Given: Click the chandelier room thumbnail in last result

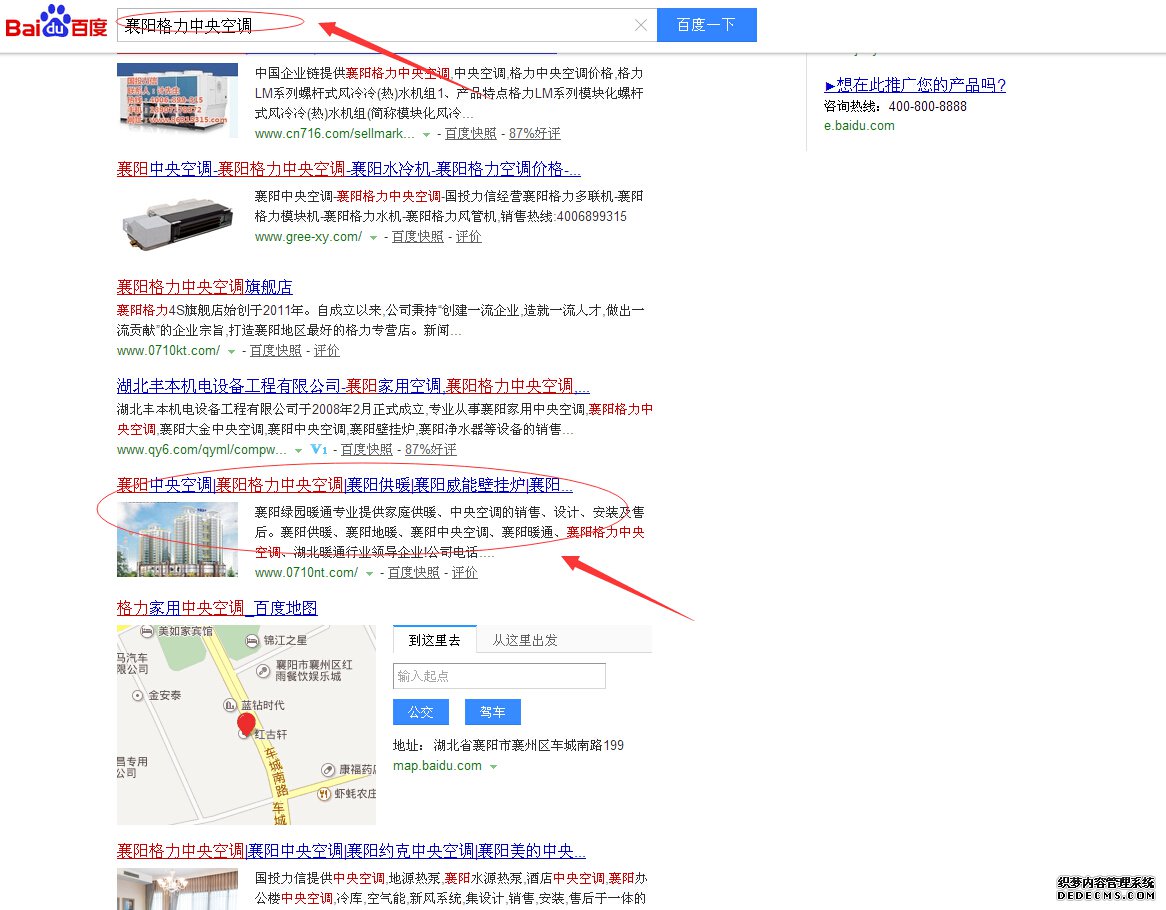Looking at the screenshot, I should point(177,889).
